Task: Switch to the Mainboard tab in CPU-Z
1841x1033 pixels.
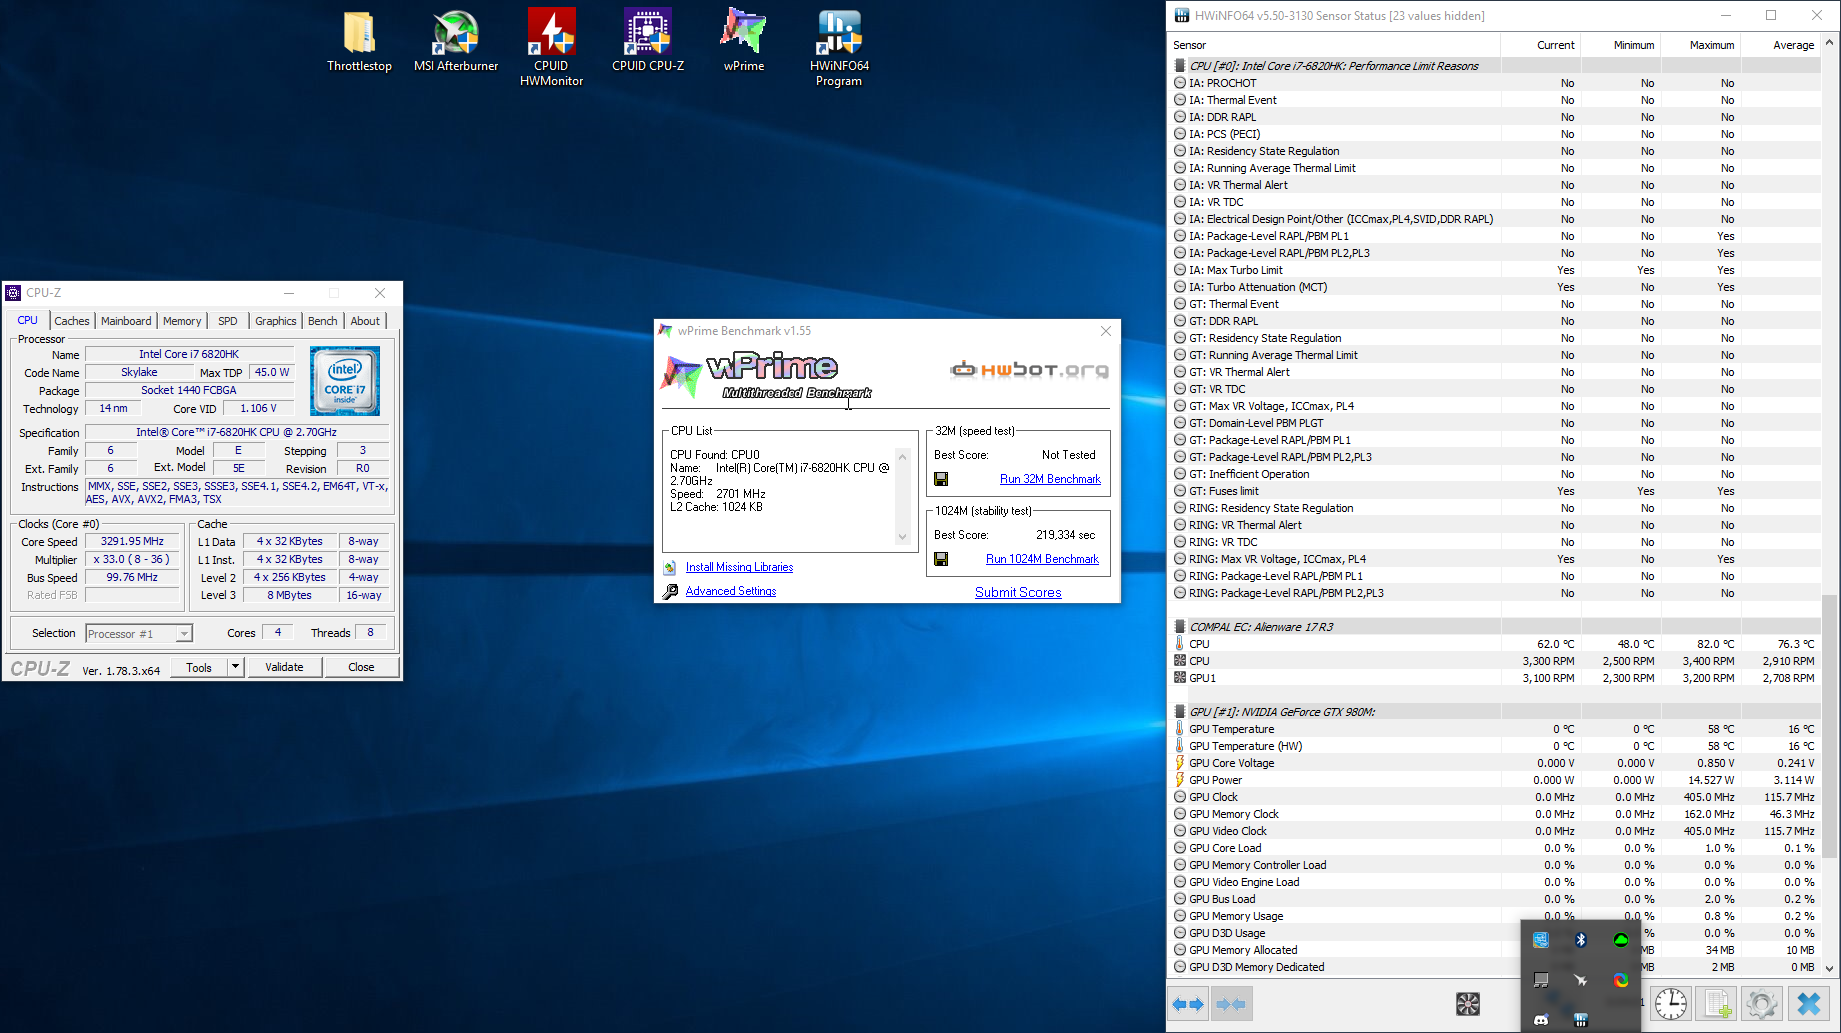Action: point(126,321)
